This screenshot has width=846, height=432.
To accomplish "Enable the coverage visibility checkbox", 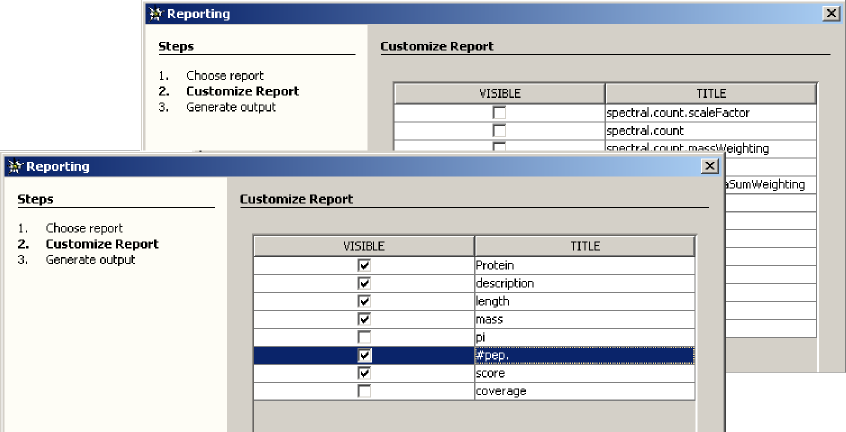I will click(364, 391).
